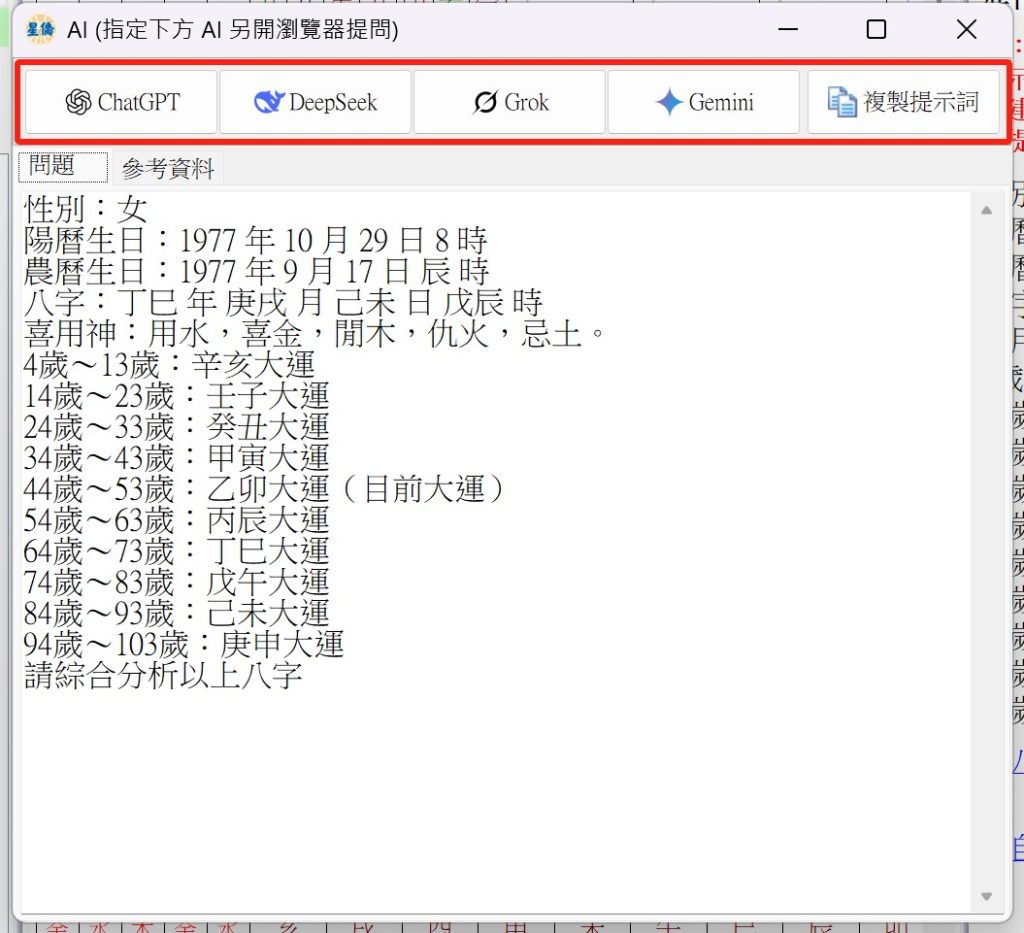
Task: Open the 参考資料 tab
Action: click(x=168, y=169)
